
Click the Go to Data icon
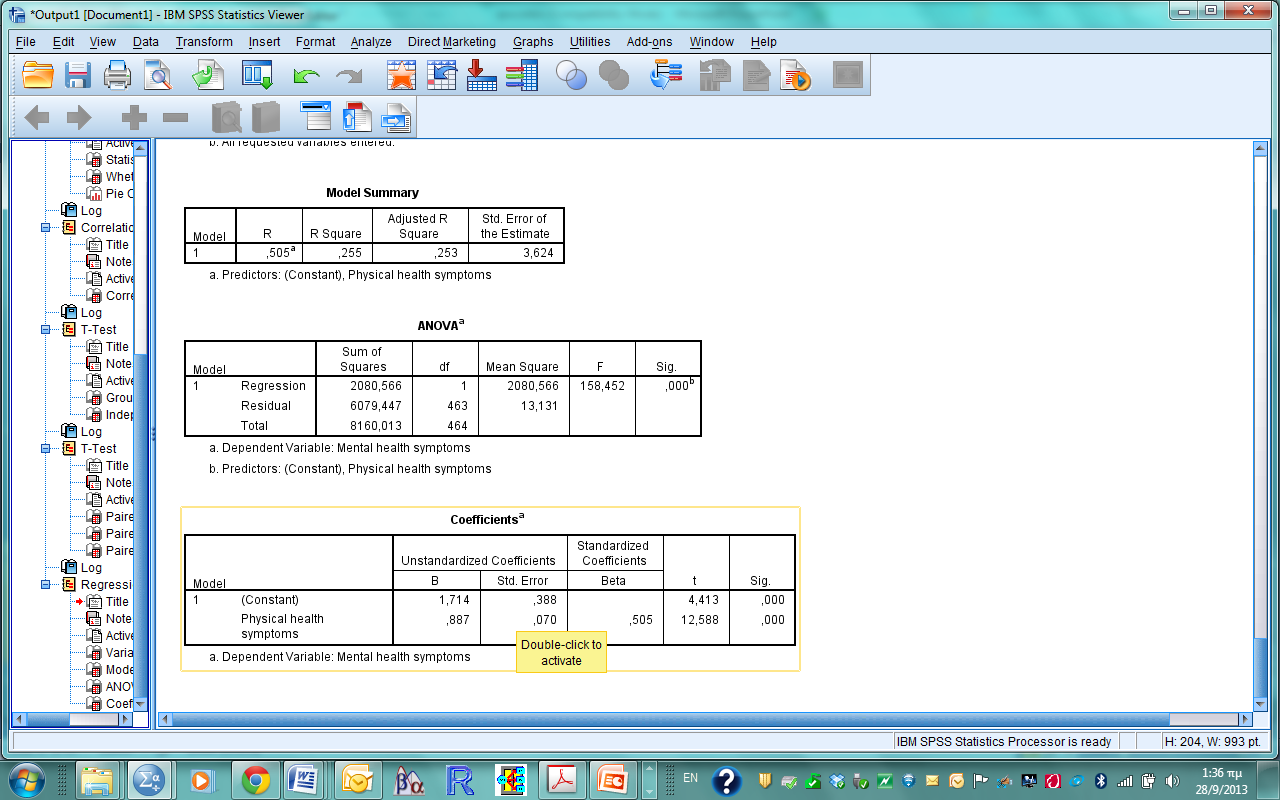coord(401,75)
